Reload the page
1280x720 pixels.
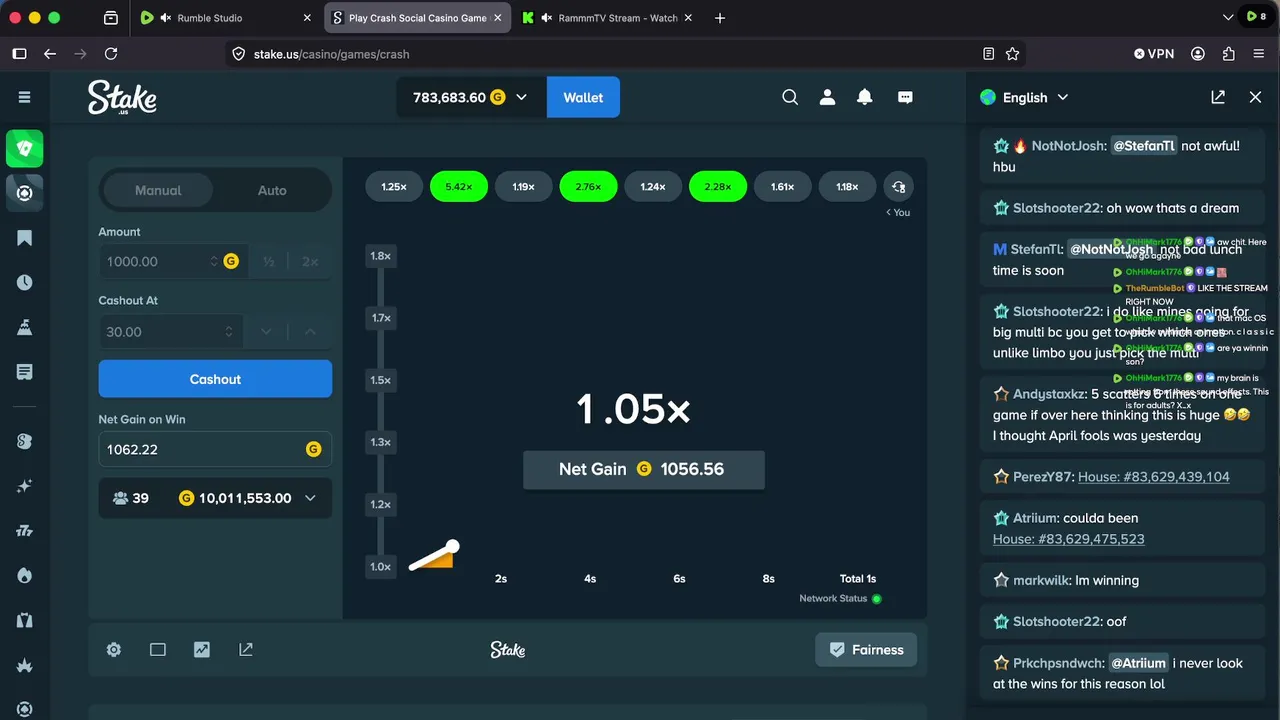(111, 54)
